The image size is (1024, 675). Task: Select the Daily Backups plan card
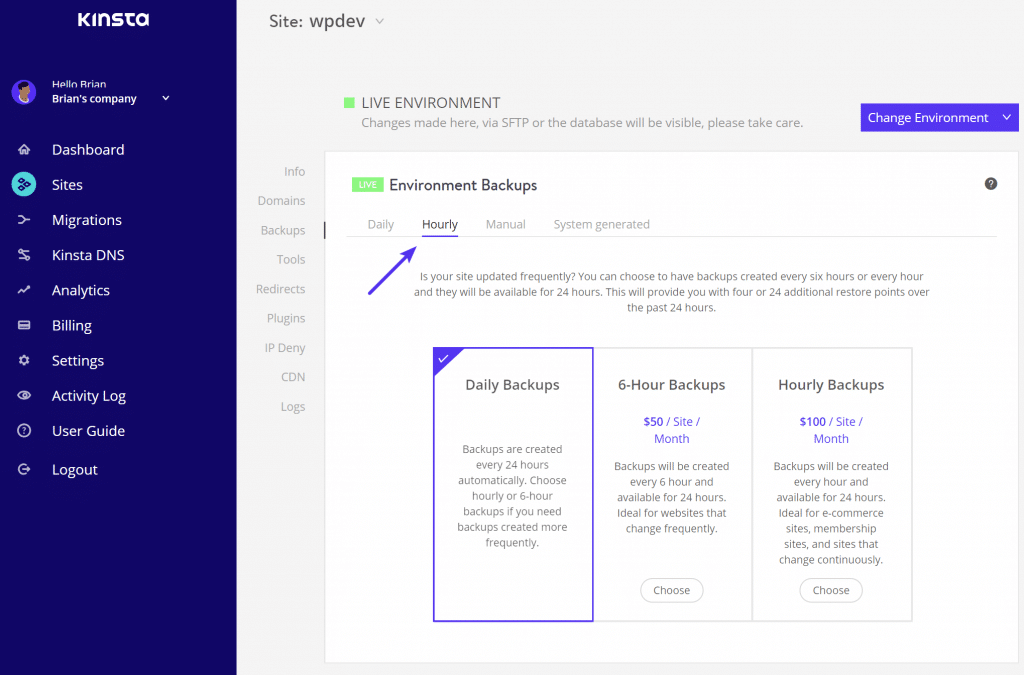(x=513, y=485)
